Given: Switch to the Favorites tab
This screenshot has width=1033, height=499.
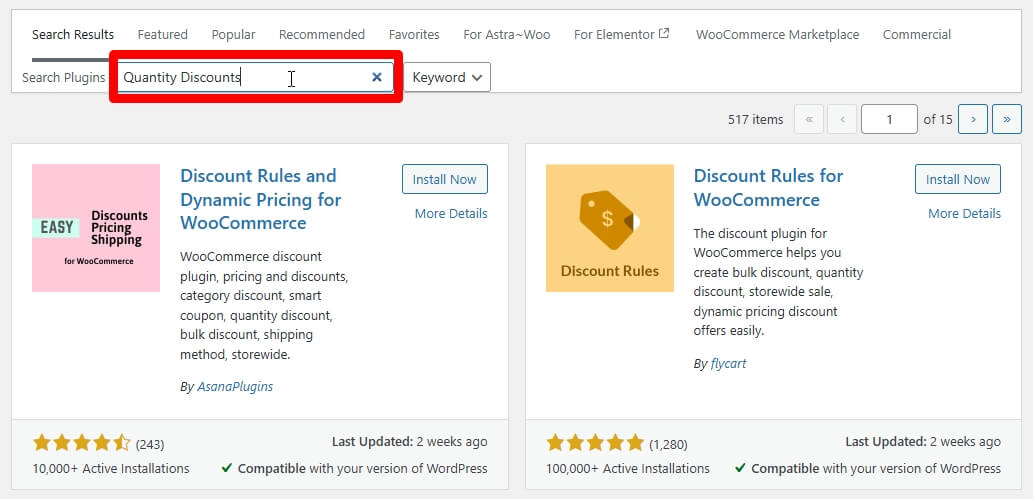Looking at the screenshot, I should click(414, 34).
